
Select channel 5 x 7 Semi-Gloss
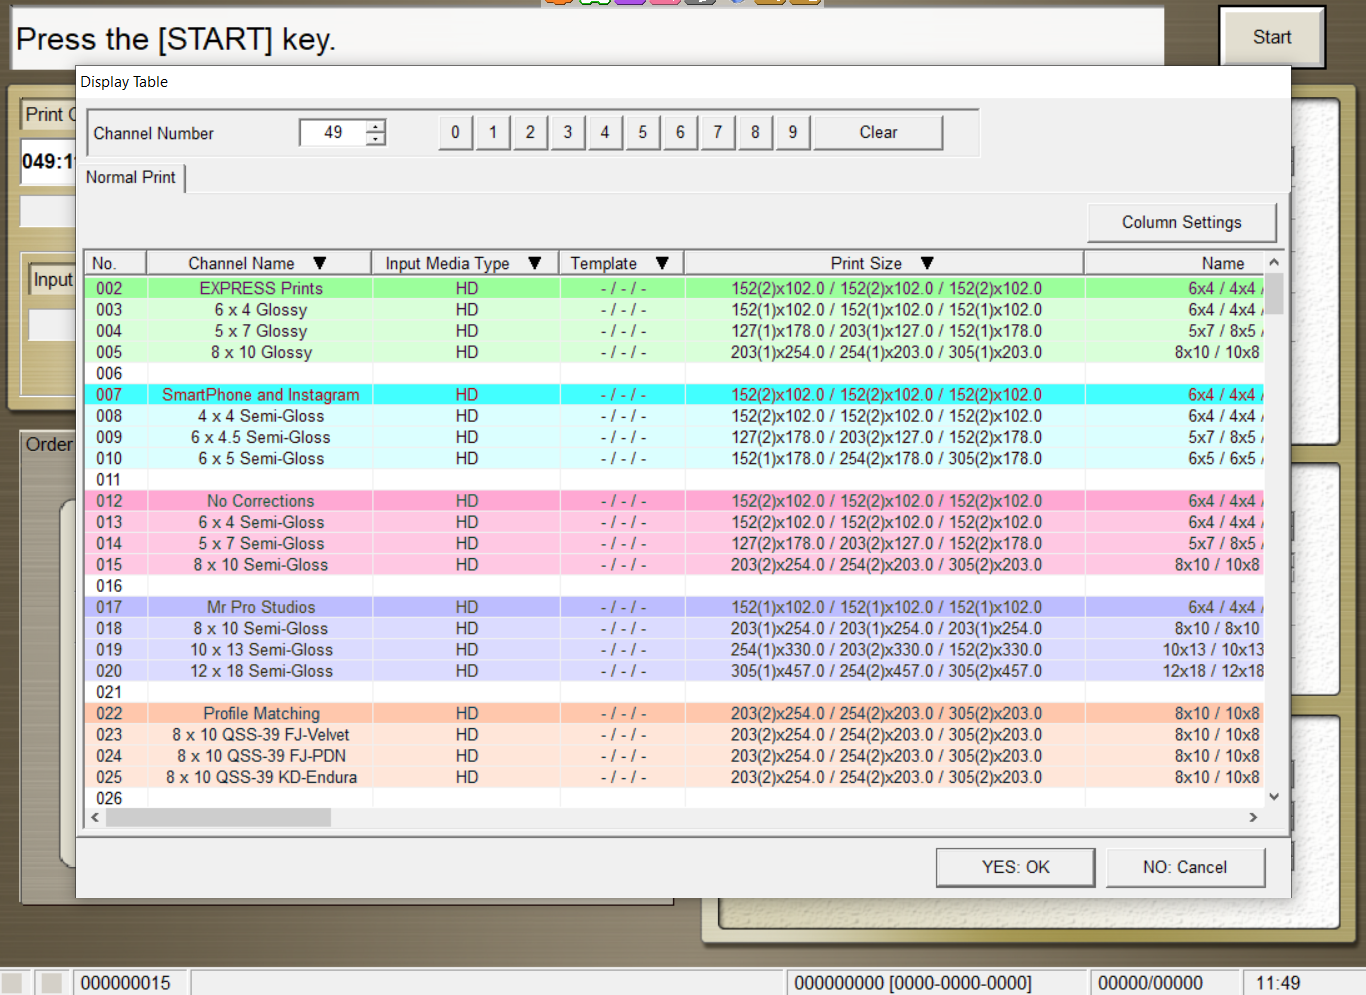click(x=675, y=543)
